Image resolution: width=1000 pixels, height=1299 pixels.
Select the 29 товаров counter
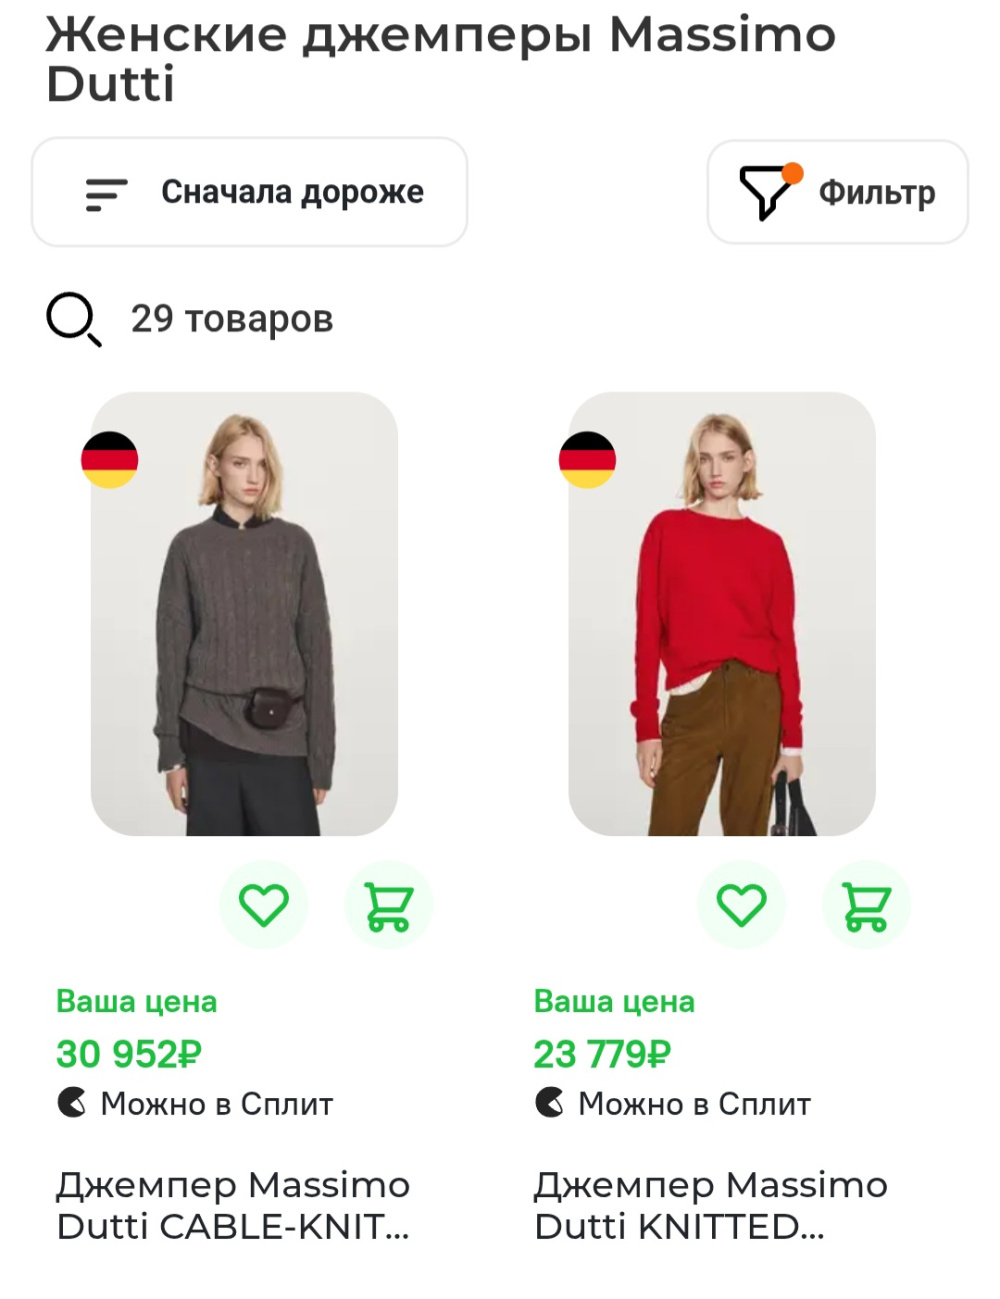click(x=231, y=319)
